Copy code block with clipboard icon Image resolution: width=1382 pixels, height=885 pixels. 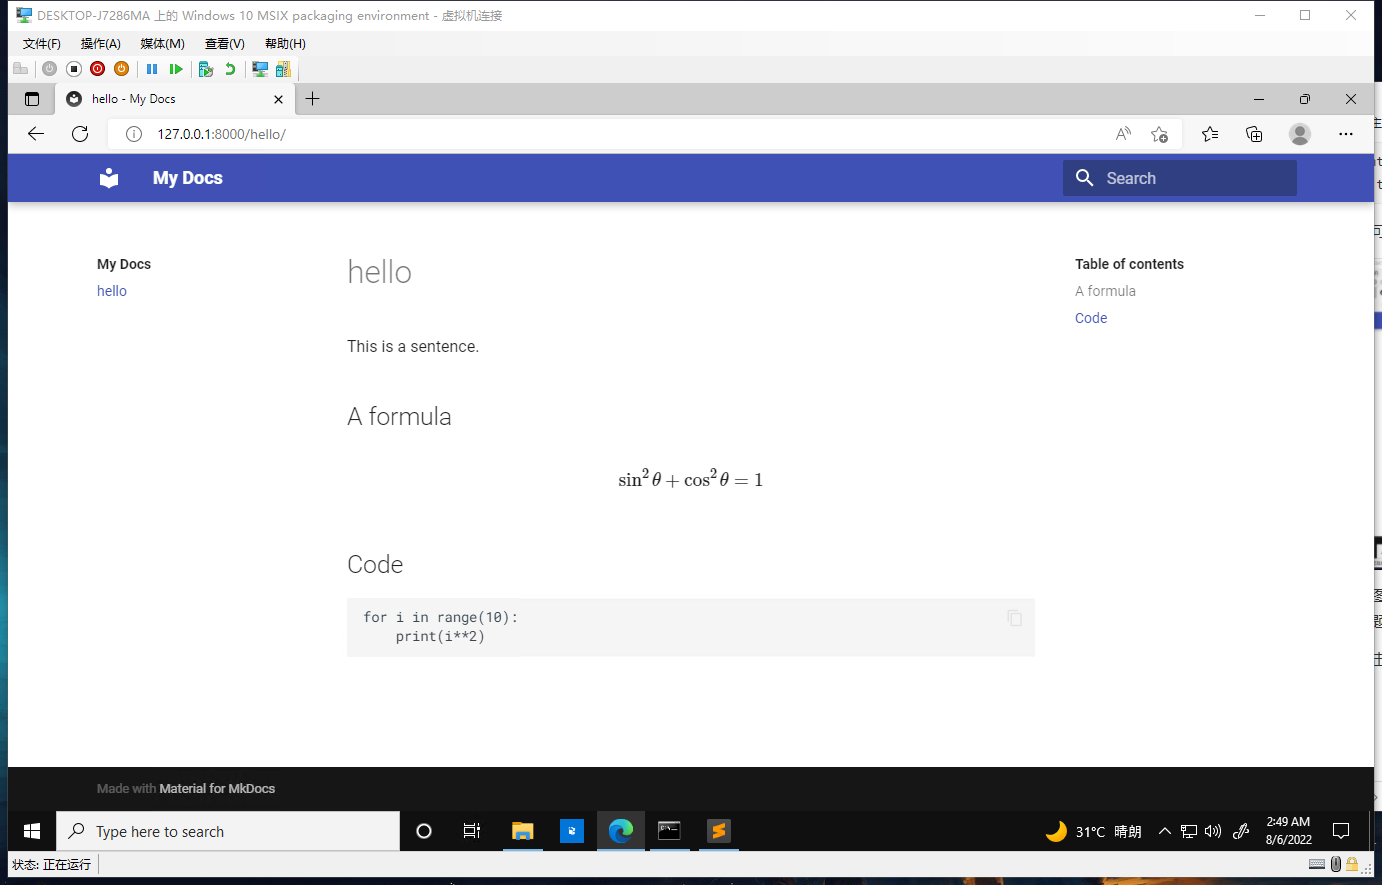click(1014, 618)
